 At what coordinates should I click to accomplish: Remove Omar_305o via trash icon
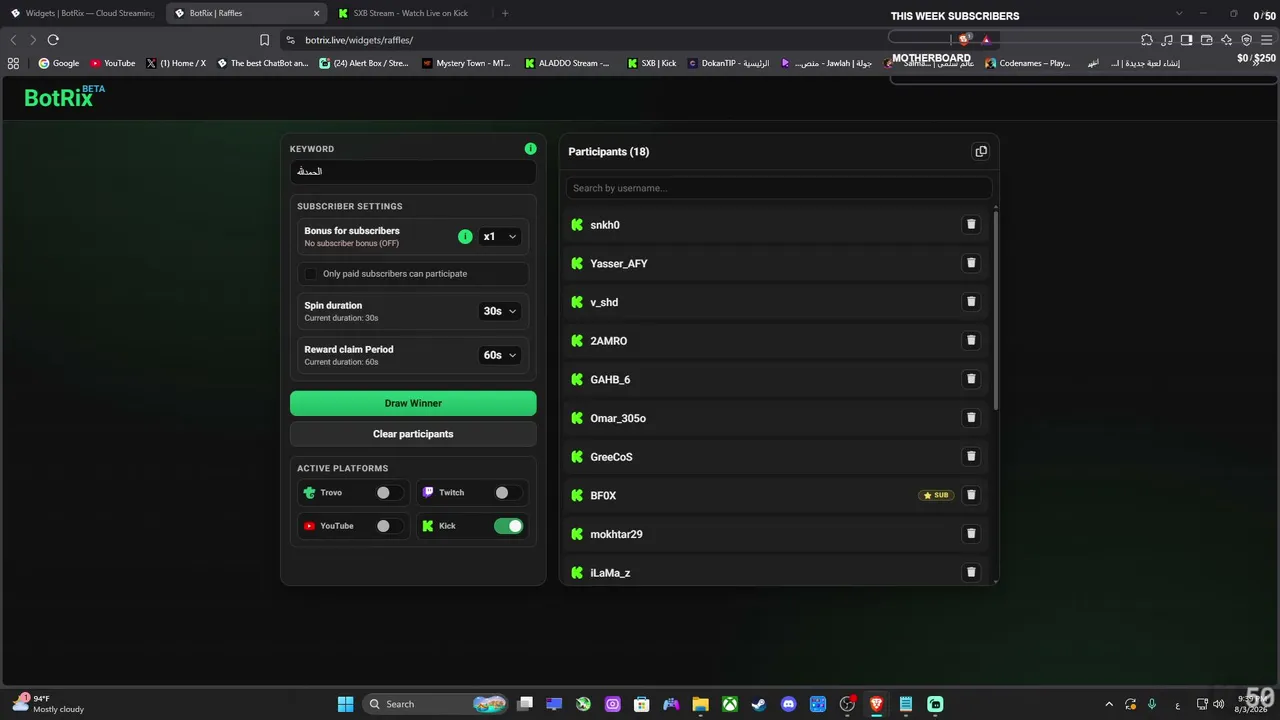[x=971, y=418]
